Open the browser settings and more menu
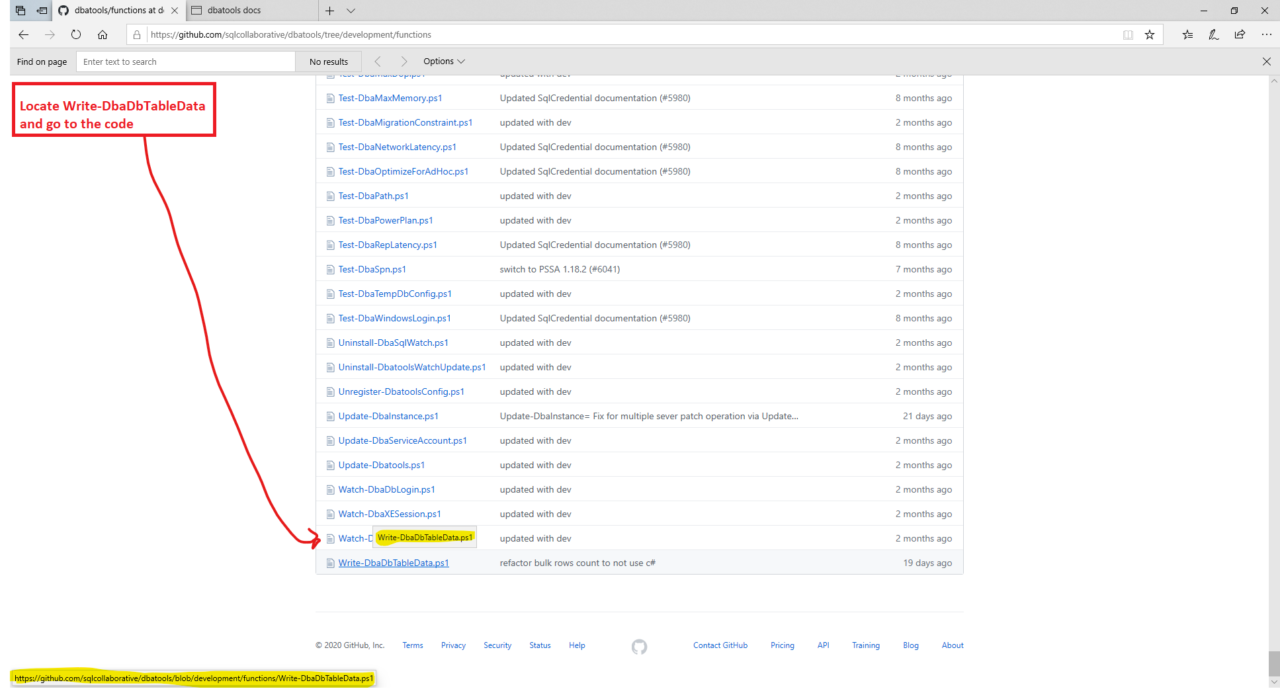The image size is (1280, 689). (1266, 34)
